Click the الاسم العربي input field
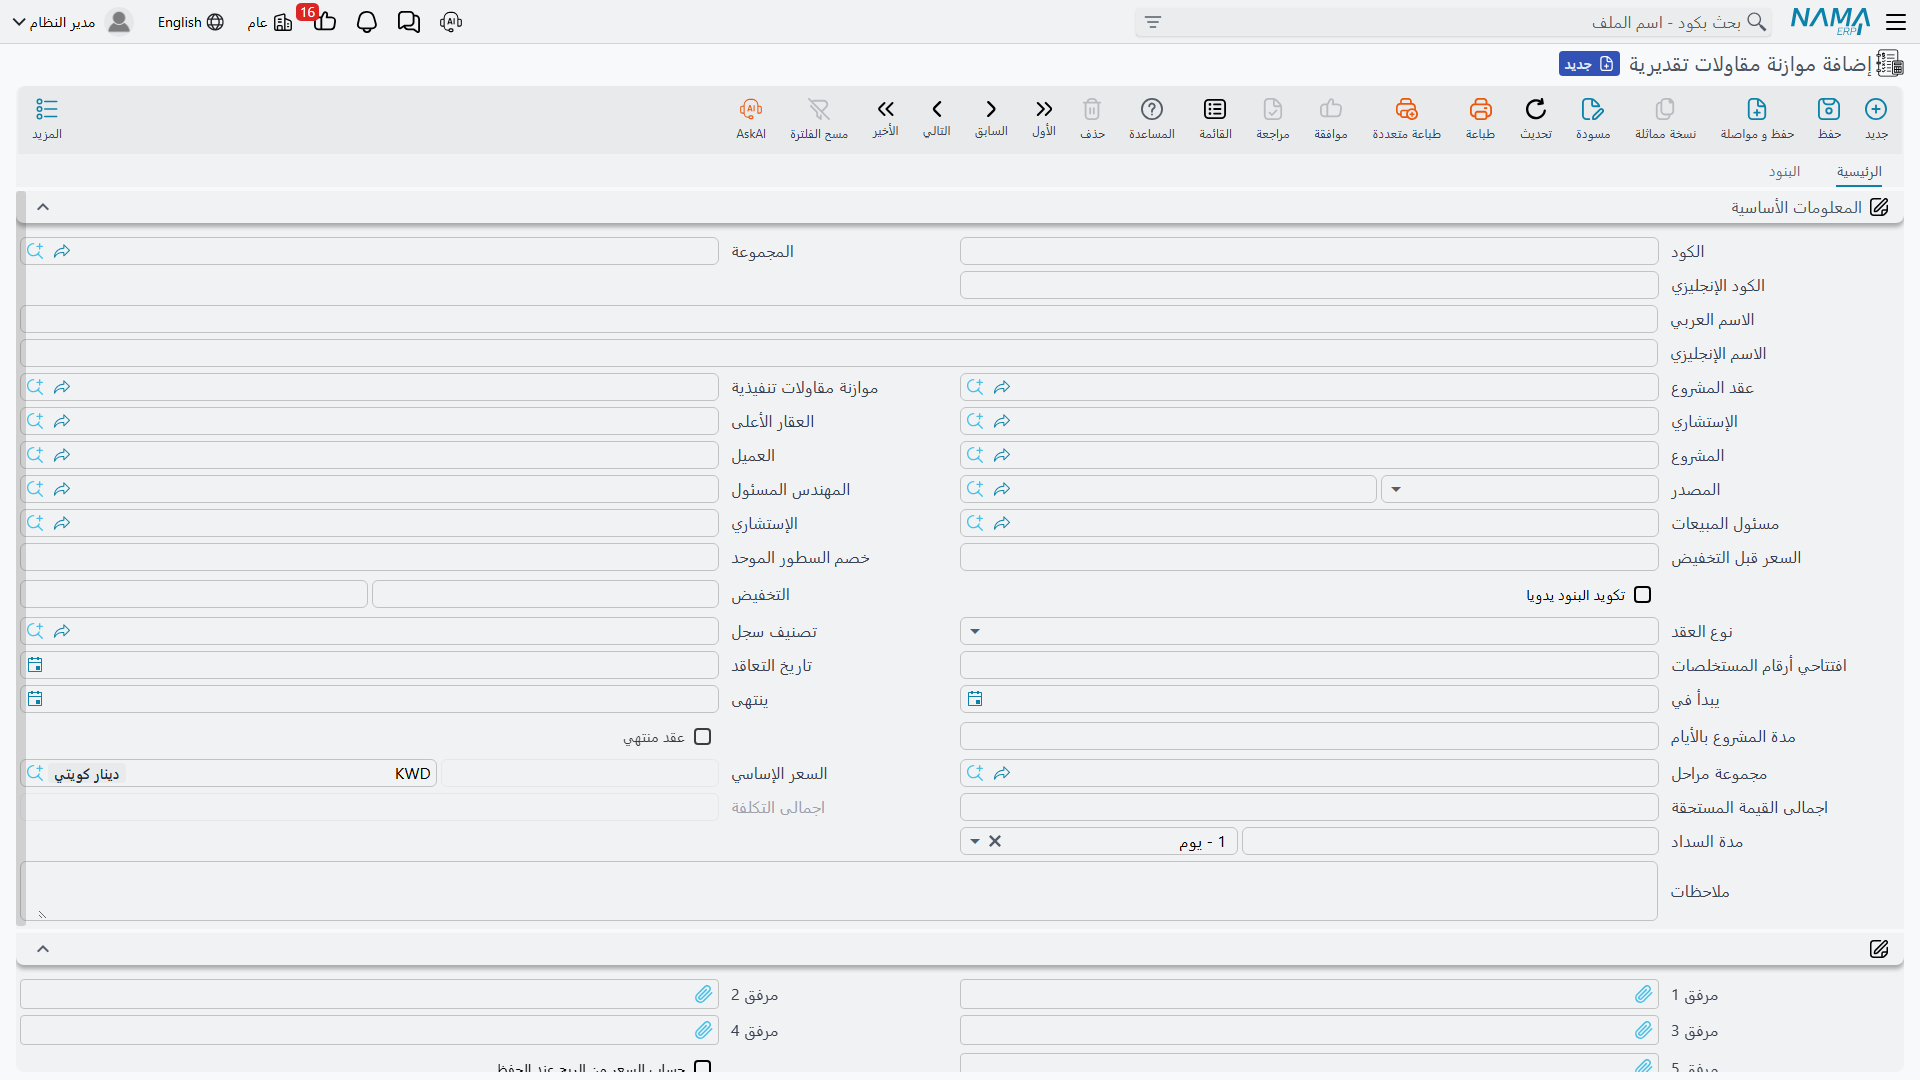The image size is (1920, 1080). (x=839, y=319)
